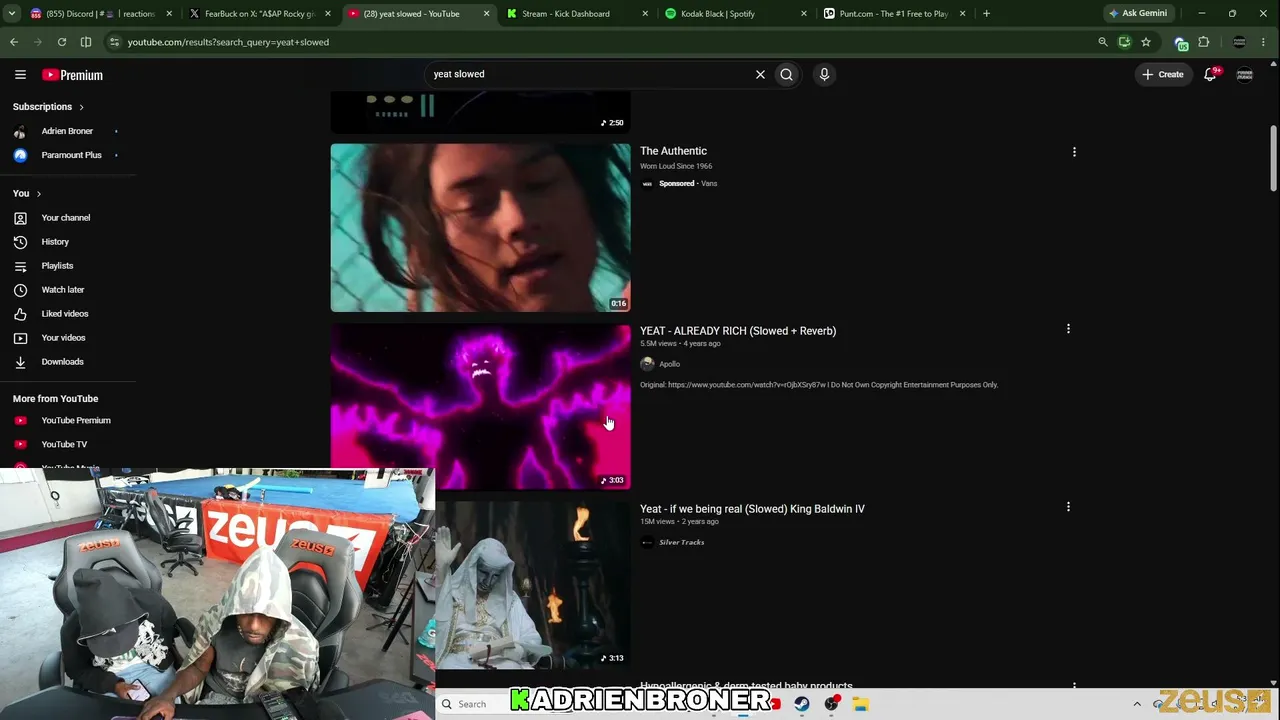The height and width of the screenshot is (720, 1280).
Task: Start voice search with the microphone icon
Action: [x=824, y=74]
